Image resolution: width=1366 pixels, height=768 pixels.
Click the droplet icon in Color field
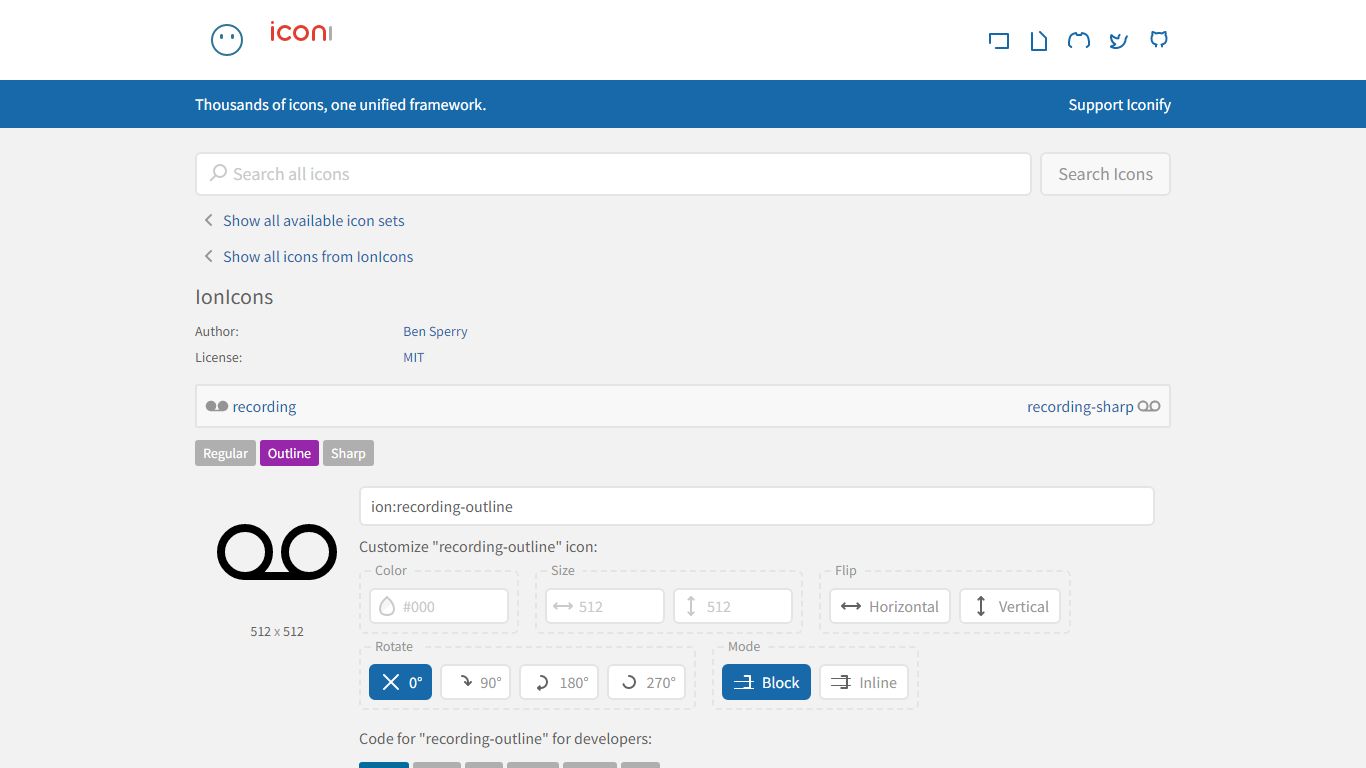pyautogui.click(x=387, y=606)
